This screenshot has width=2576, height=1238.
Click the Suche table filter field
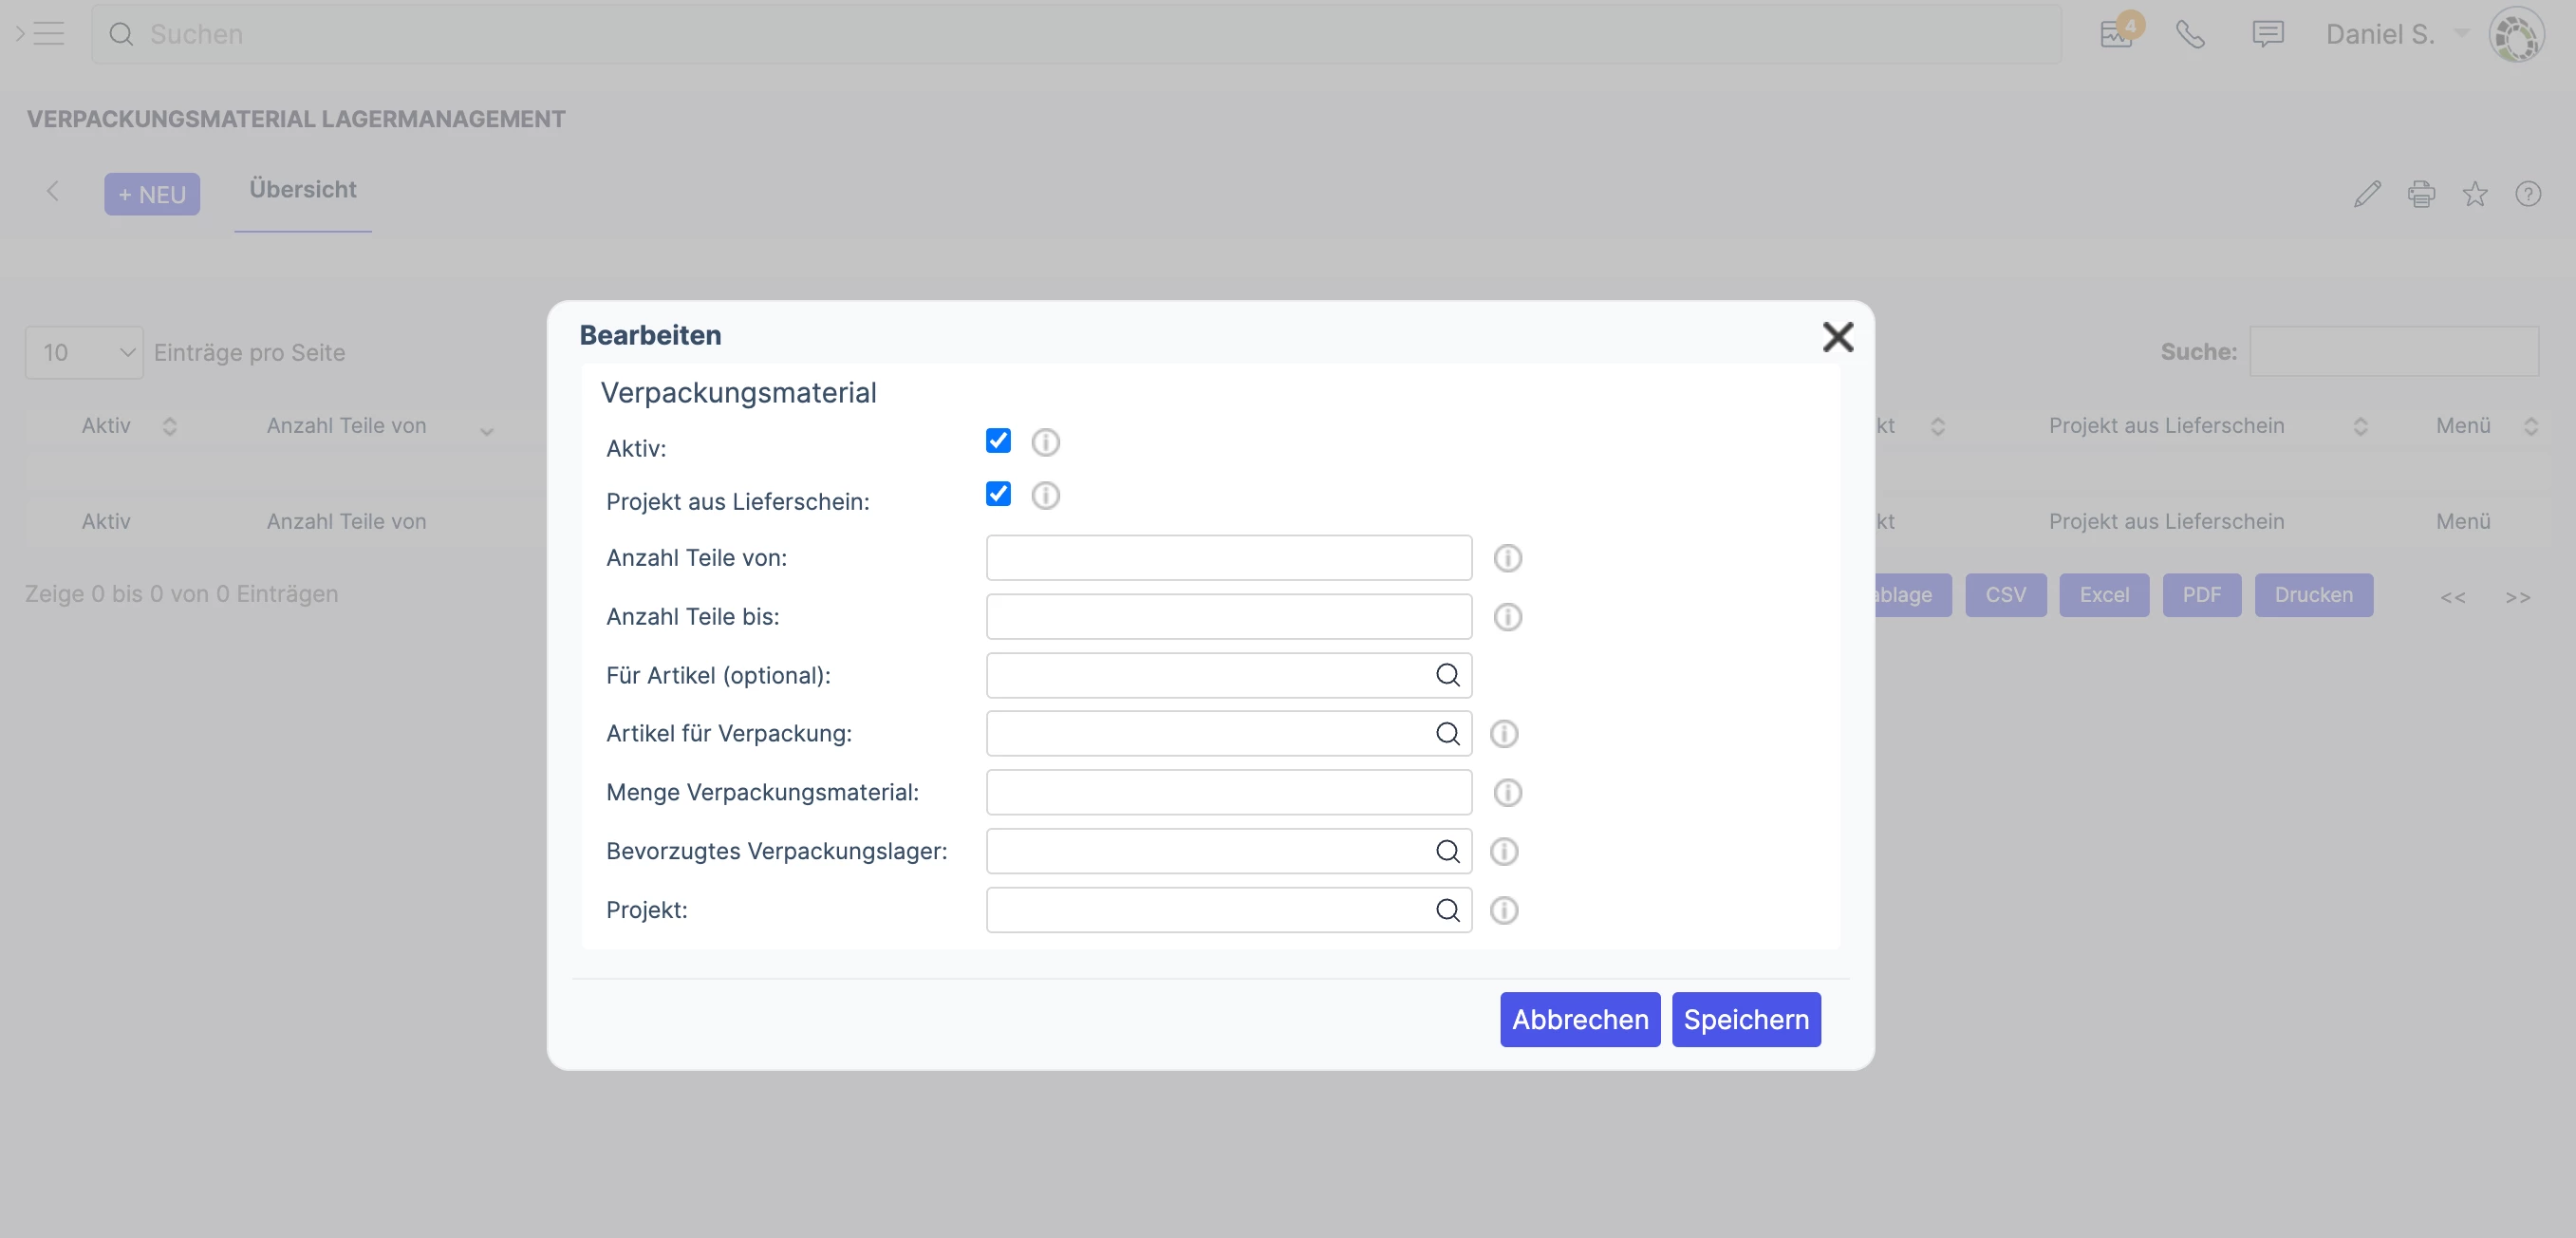click(2394, 351)
